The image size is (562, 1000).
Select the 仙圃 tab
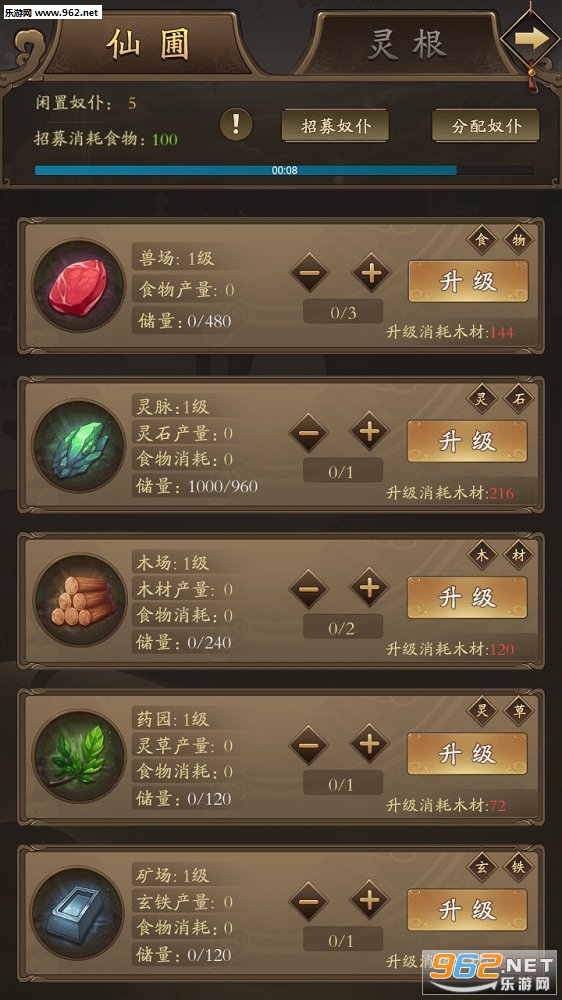[149, 45]
